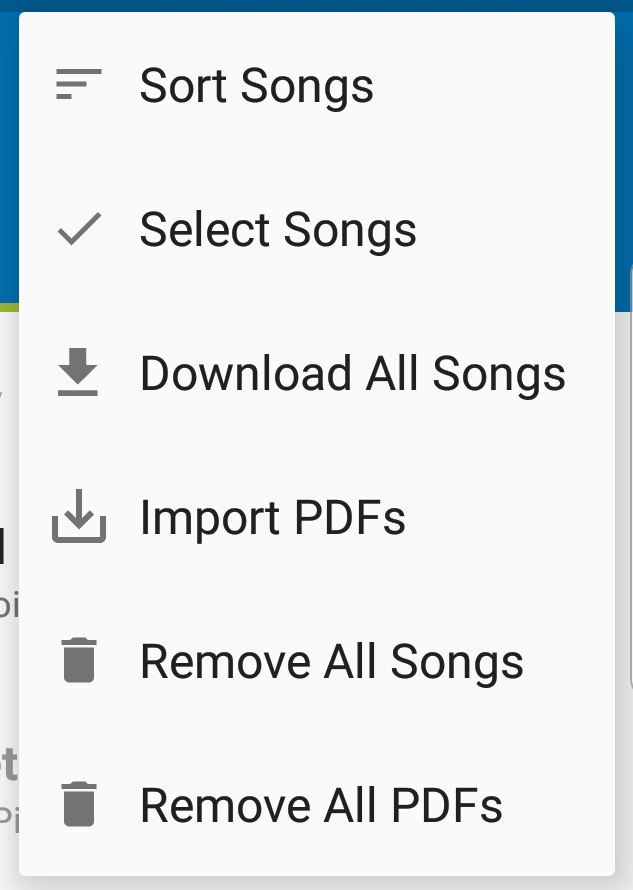The image size is (633, 890).
Task: Choose Remove All Songs entry
Action: (317, 661)
